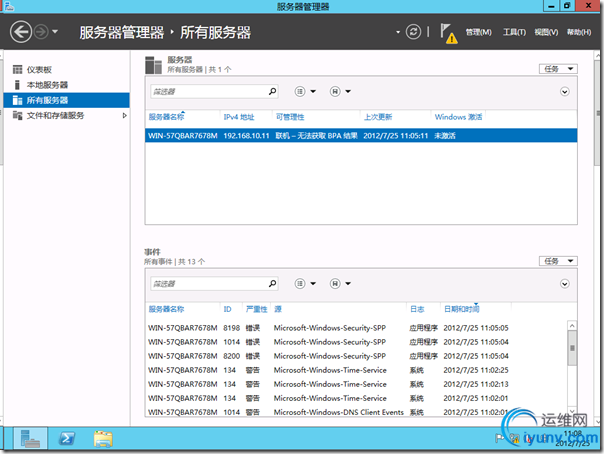Sort events by 日志 column

[x=417, y=309]
